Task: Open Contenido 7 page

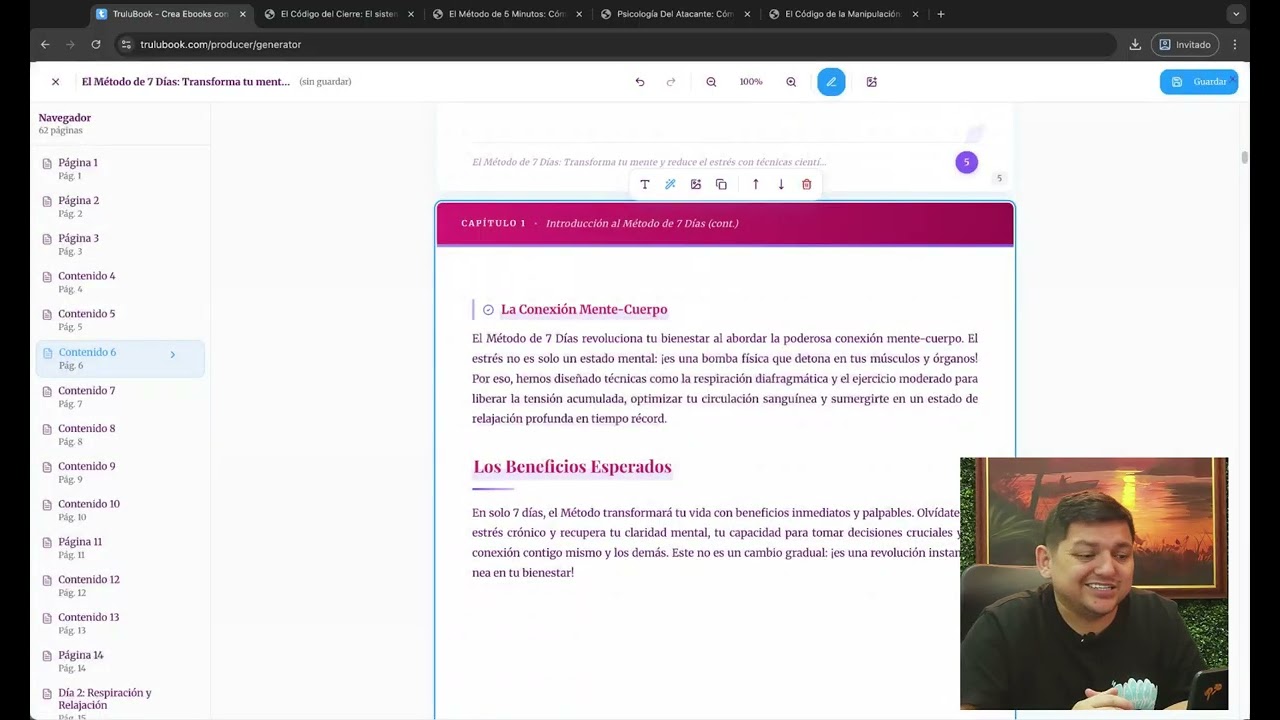Action: click(x=120, y=397)
